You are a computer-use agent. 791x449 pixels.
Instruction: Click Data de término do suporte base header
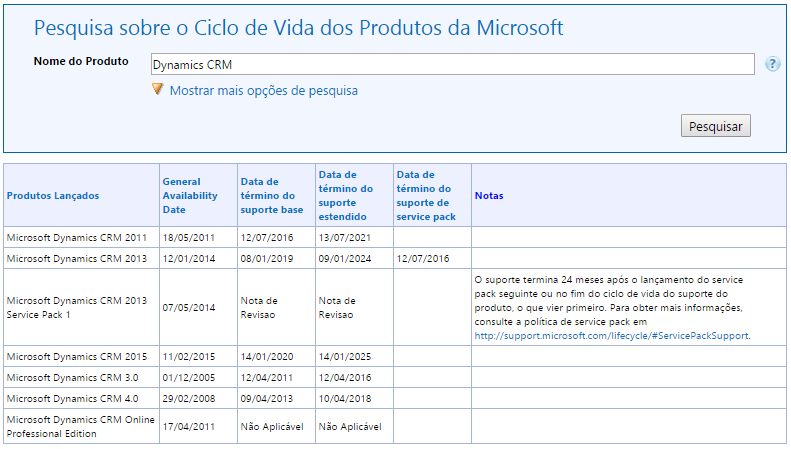tap(272, 196)
